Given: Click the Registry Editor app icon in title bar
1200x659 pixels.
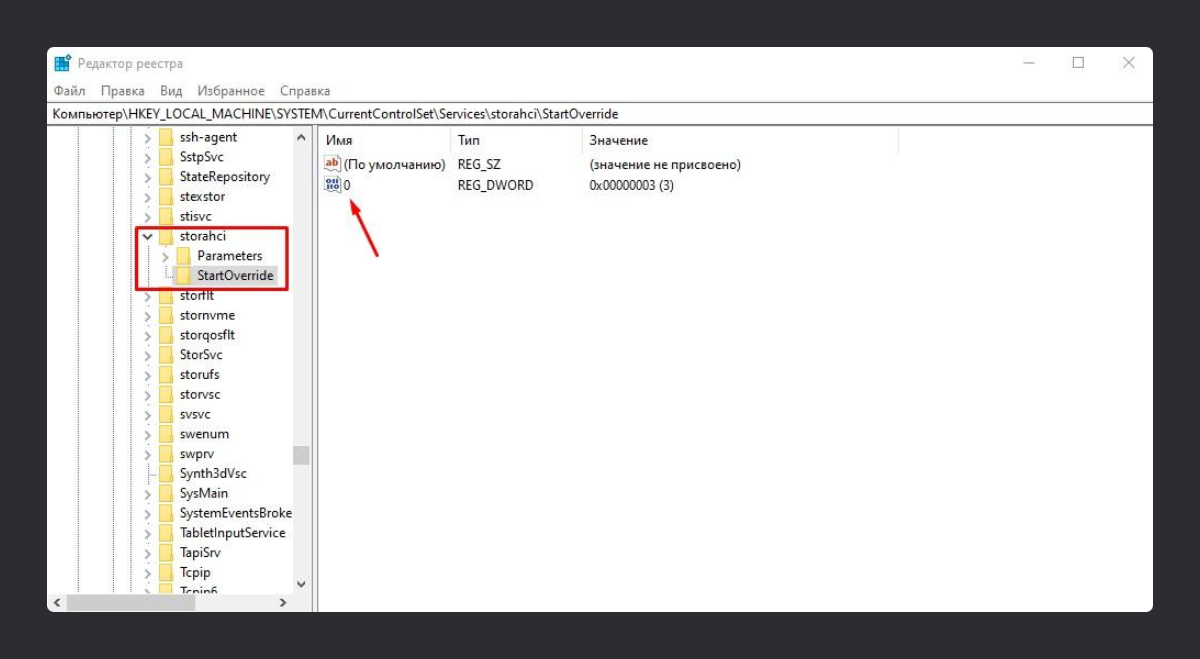Looking at the screenshot, I should pos(62,63).
